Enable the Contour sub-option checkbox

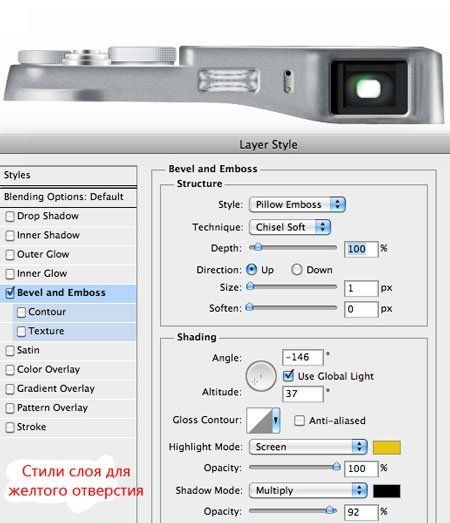(21, 312)
